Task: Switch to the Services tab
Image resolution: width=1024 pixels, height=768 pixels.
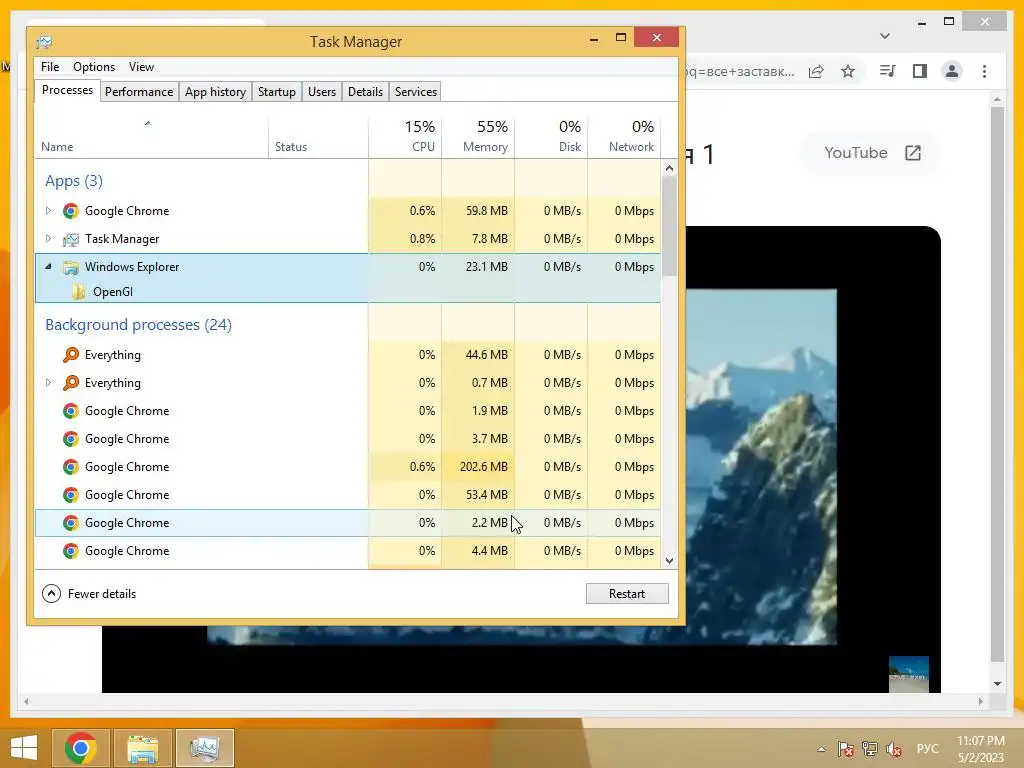Action: (x=415, y=92)
